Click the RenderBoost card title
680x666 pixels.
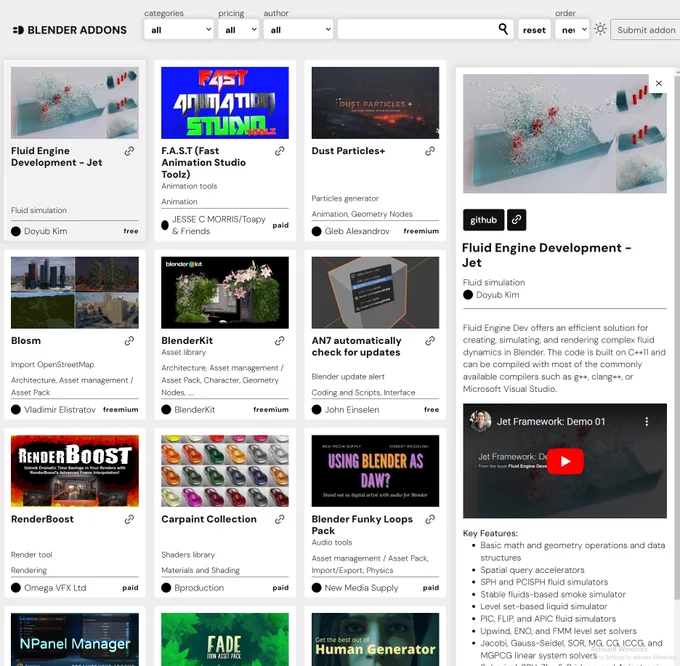(x=42, y=519)
